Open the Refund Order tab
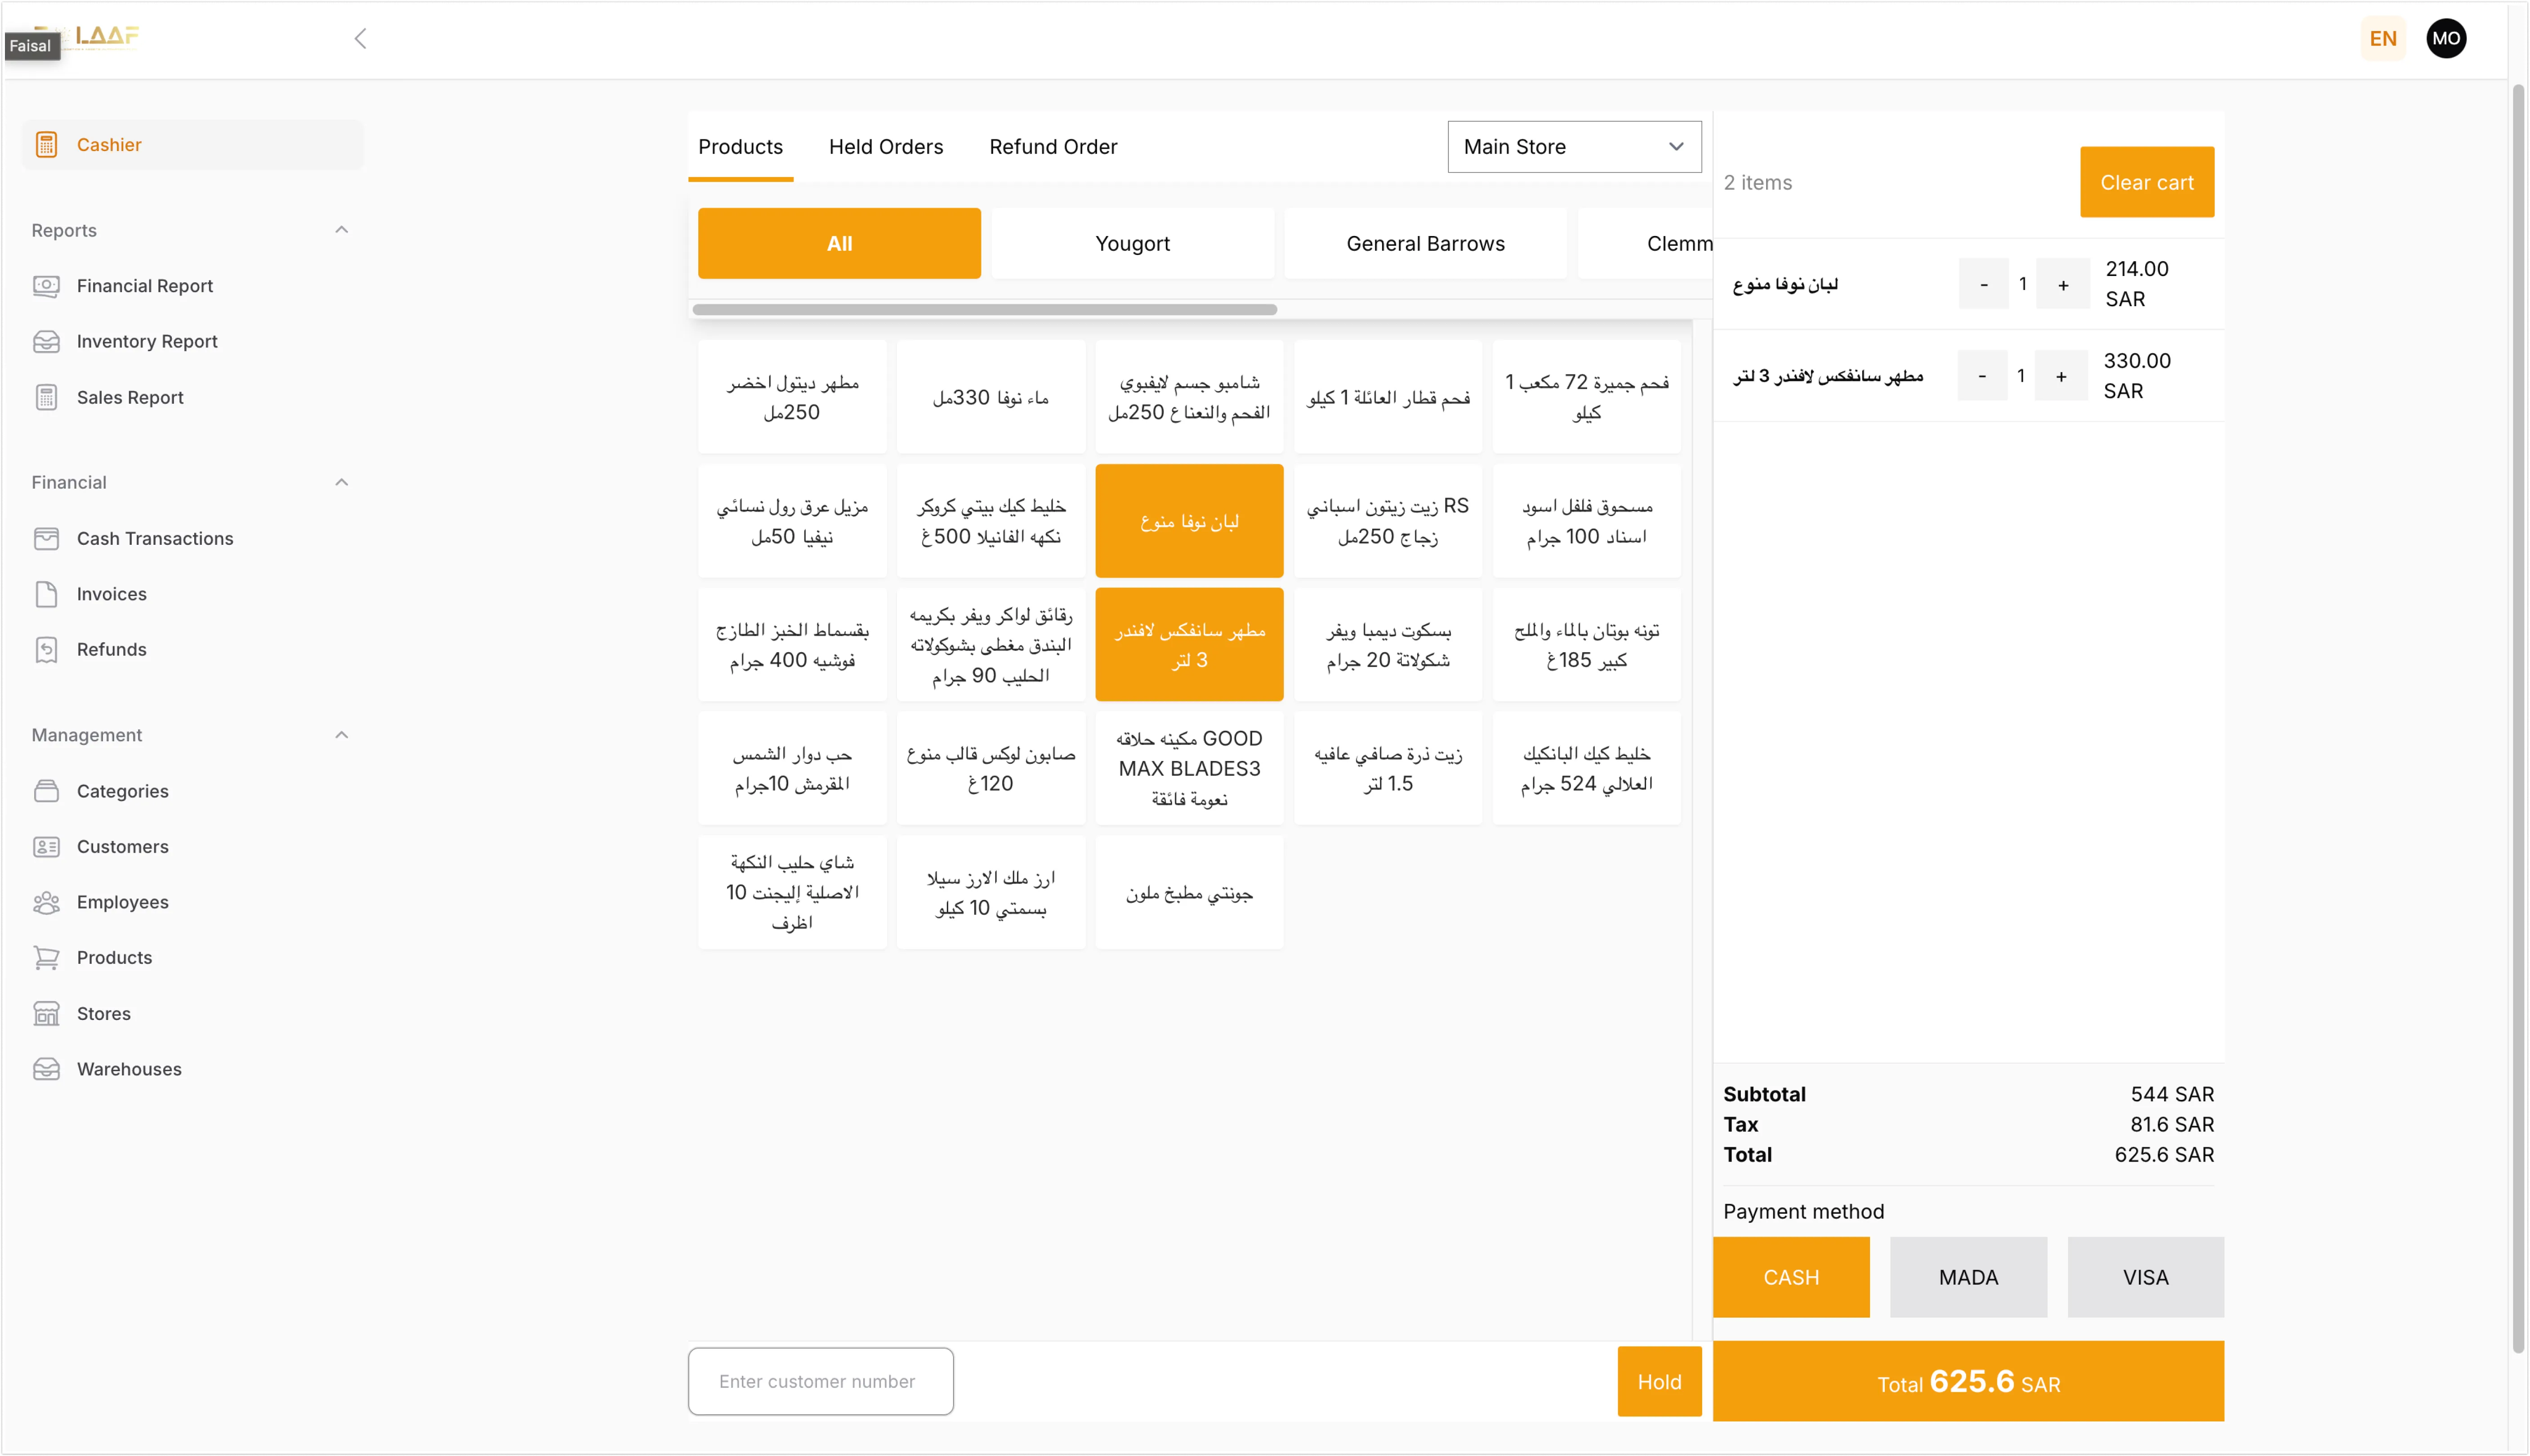Viewport: 2530px width, 1456px height. [1053, 147]
